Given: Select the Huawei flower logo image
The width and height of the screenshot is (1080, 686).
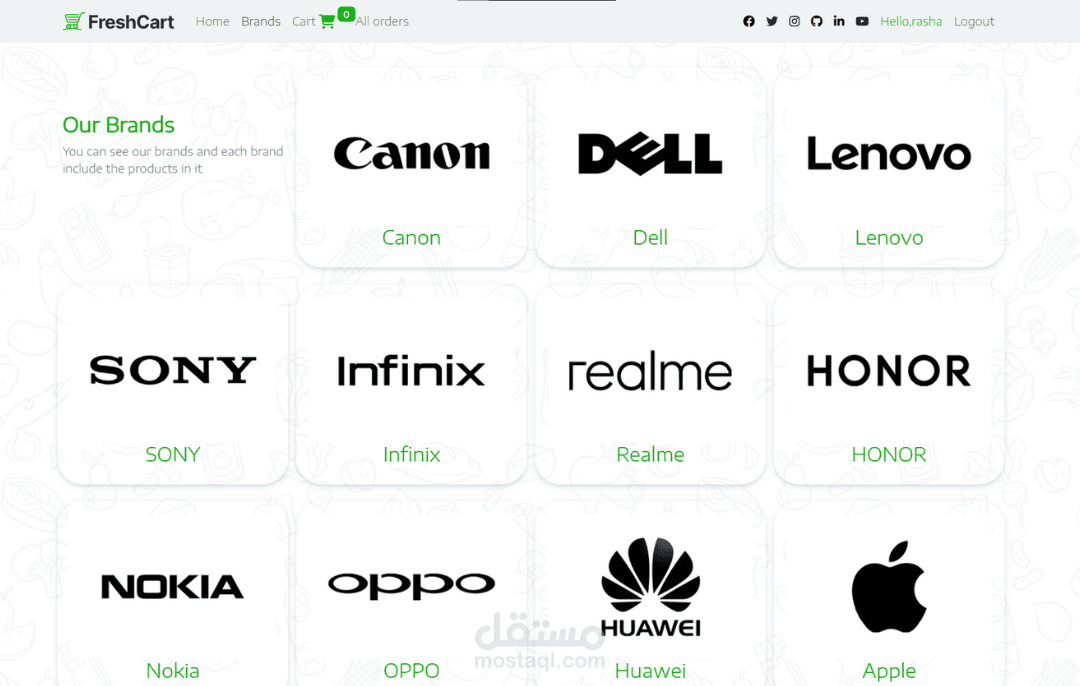Looking at the screenshot, I should pyautogui.click(x=650, y=587).
